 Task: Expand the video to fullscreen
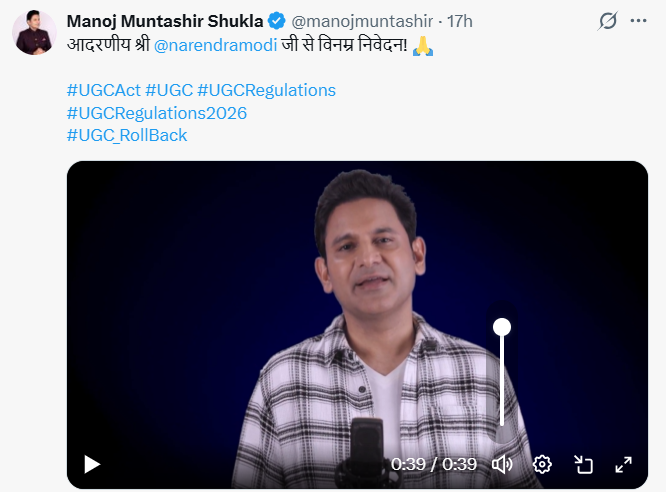623,464
